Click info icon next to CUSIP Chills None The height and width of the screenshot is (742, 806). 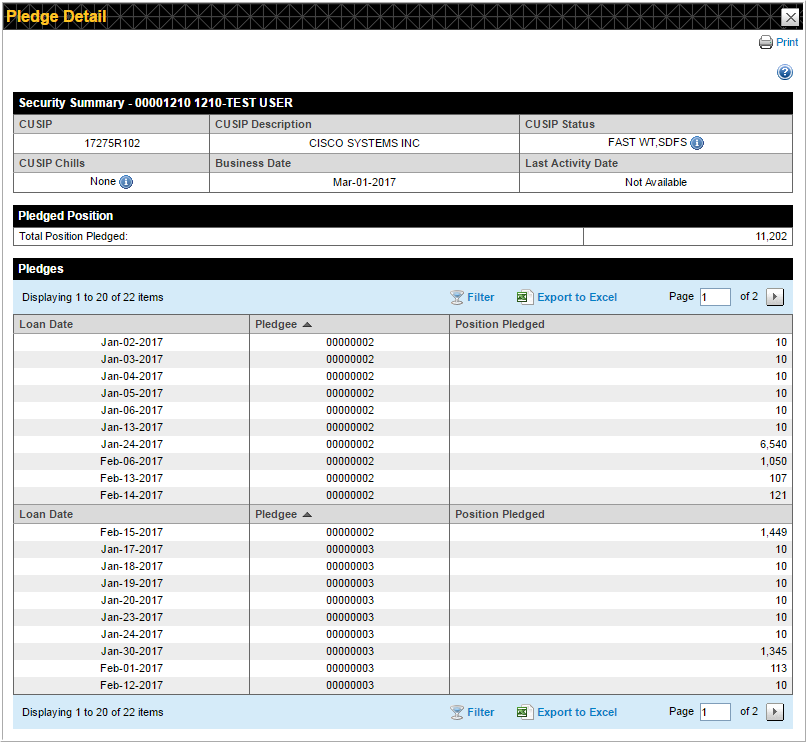(x=126, y=182)
